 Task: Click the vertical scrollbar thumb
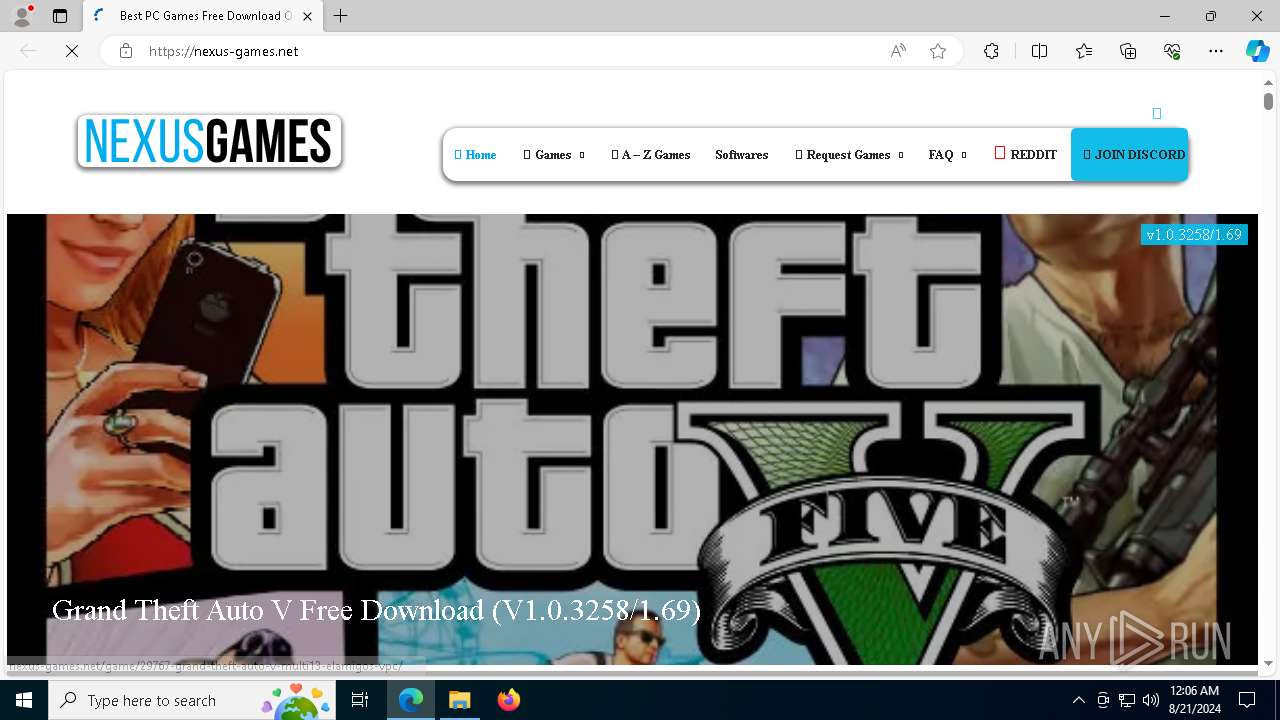pyautogui.click(x=1268, y=101)
